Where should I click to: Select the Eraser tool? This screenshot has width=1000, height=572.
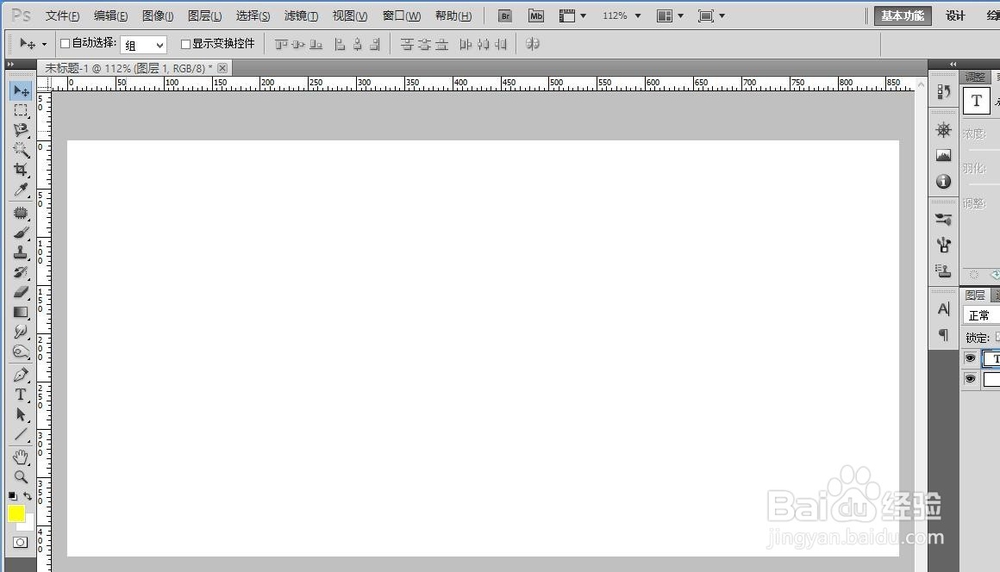coord(21,292)
